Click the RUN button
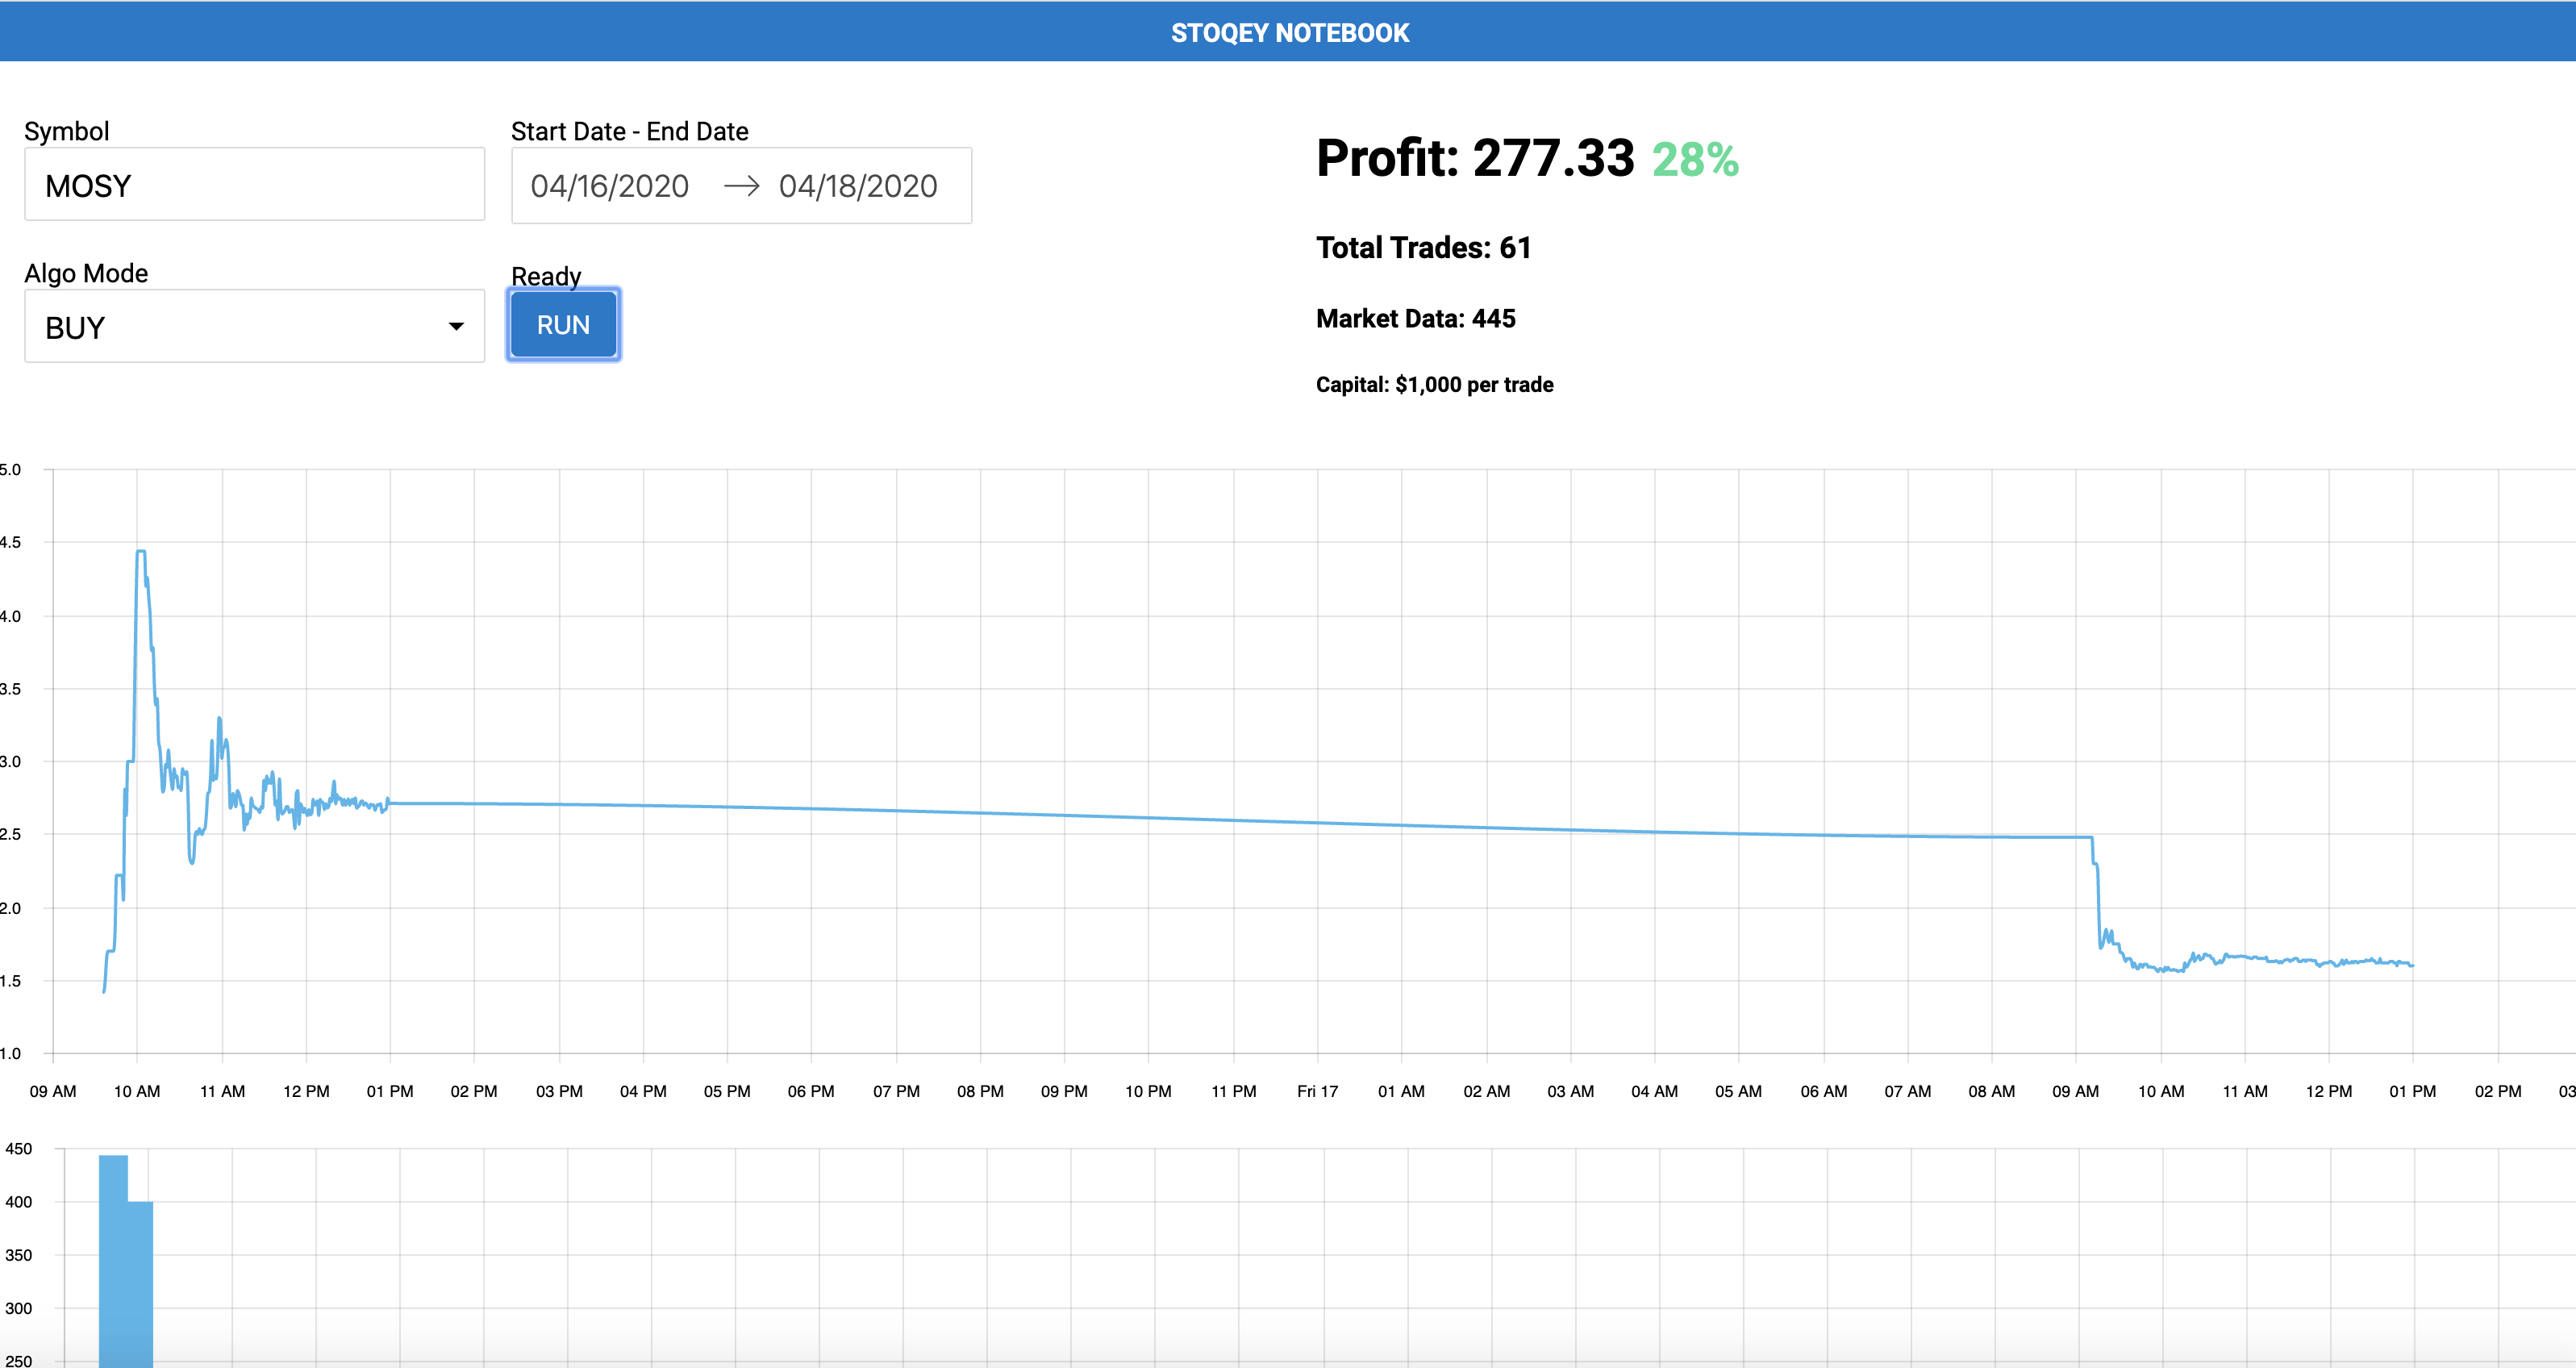Image resolution: width=2576 pixels, height=1368 pixels. pos(563,325)
